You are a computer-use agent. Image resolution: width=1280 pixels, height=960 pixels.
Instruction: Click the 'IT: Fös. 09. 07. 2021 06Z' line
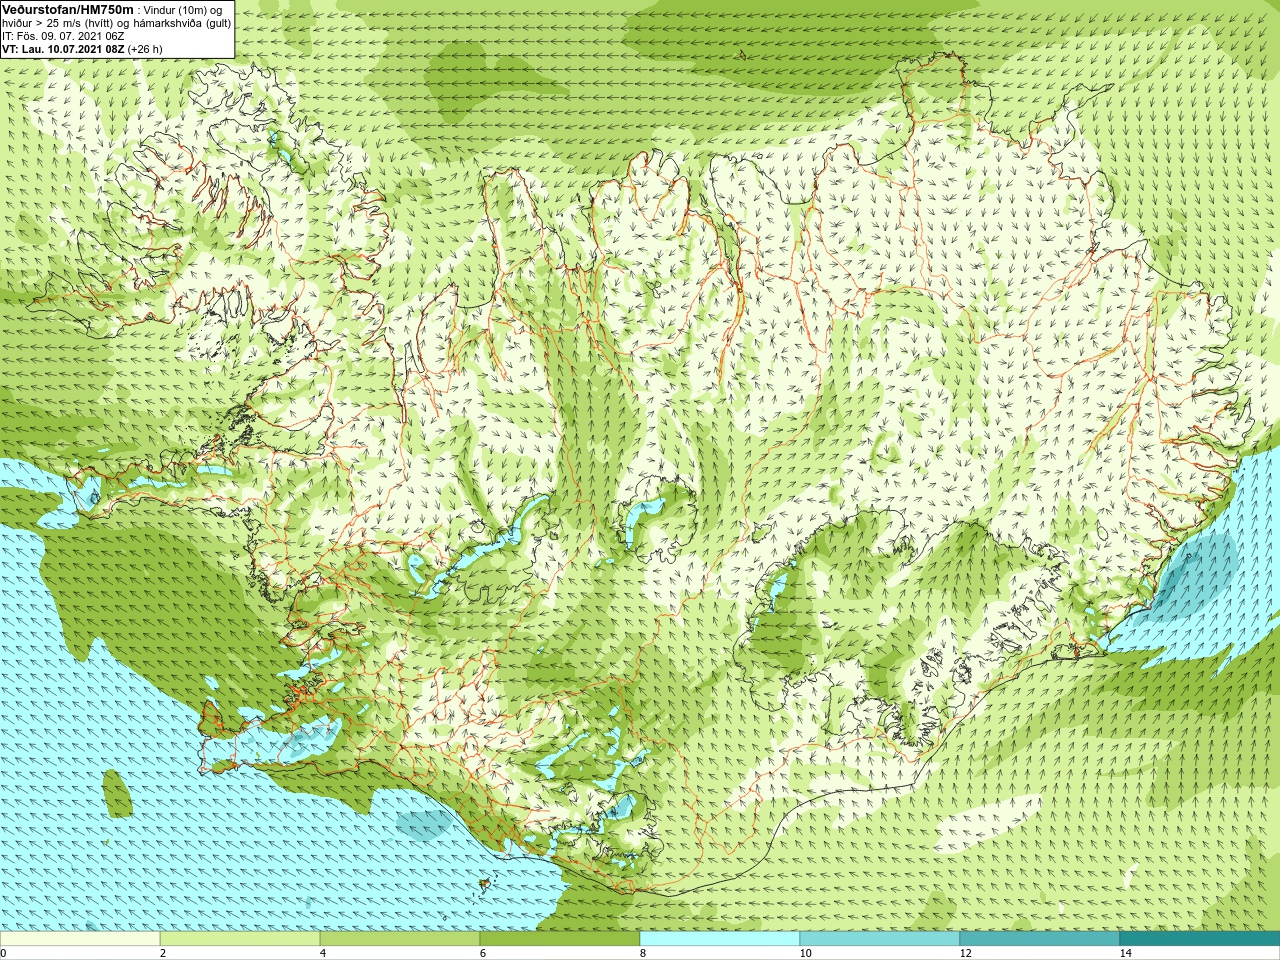tap(63, 36)
